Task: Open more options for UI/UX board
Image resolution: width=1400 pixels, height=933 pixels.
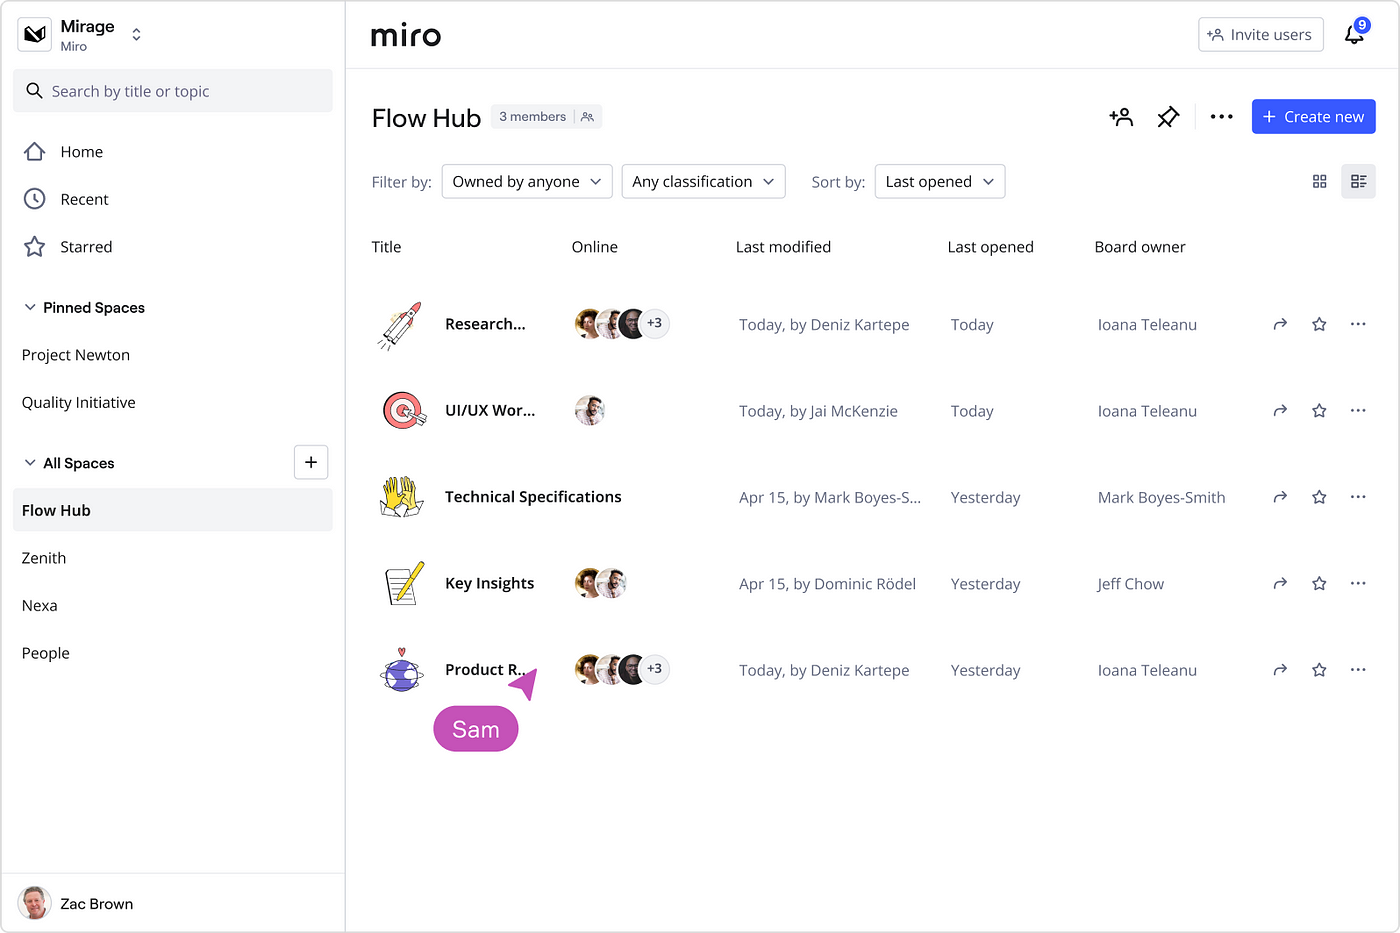Action: click(x=1358, y=410)
